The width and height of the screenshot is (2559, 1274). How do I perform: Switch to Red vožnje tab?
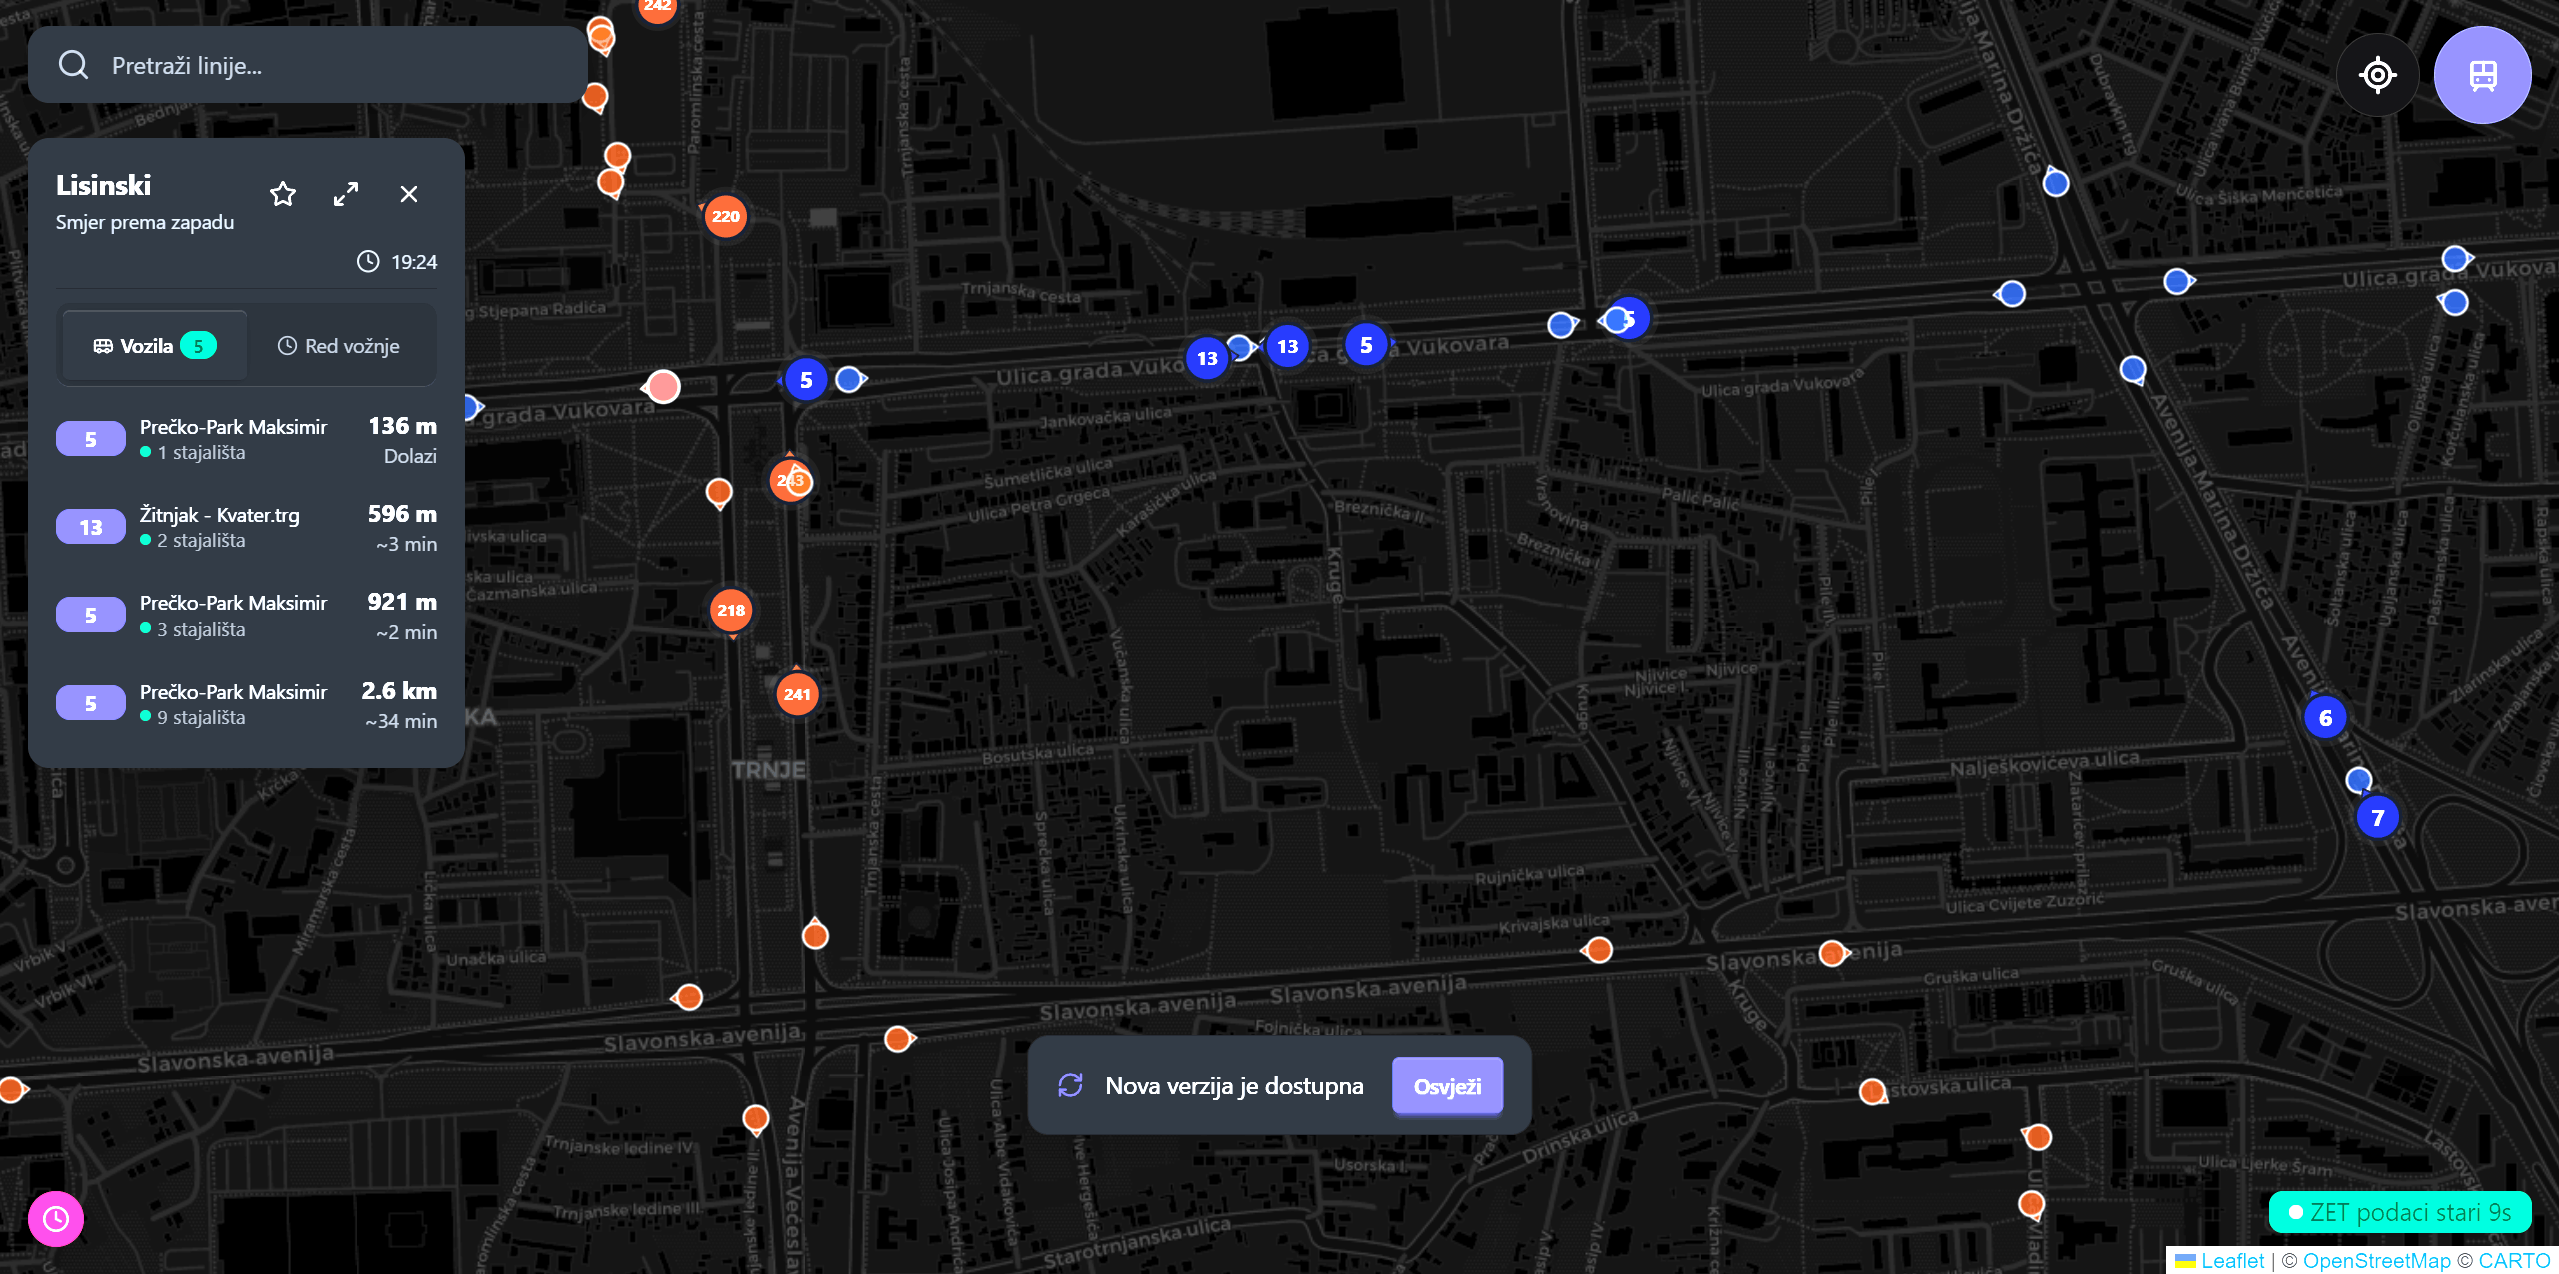click(x=339, y=346)
